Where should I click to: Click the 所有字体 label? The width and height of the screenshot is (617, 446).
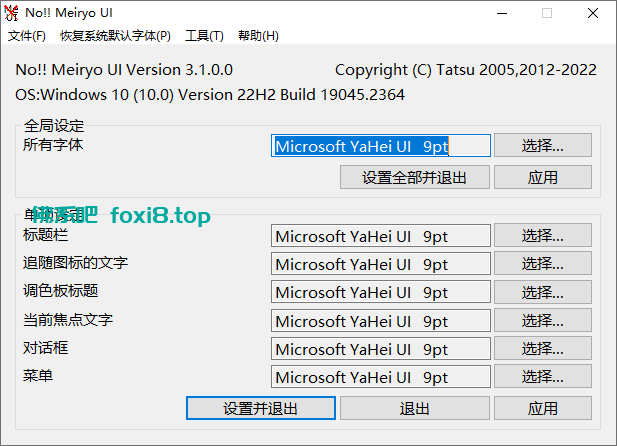53,145
